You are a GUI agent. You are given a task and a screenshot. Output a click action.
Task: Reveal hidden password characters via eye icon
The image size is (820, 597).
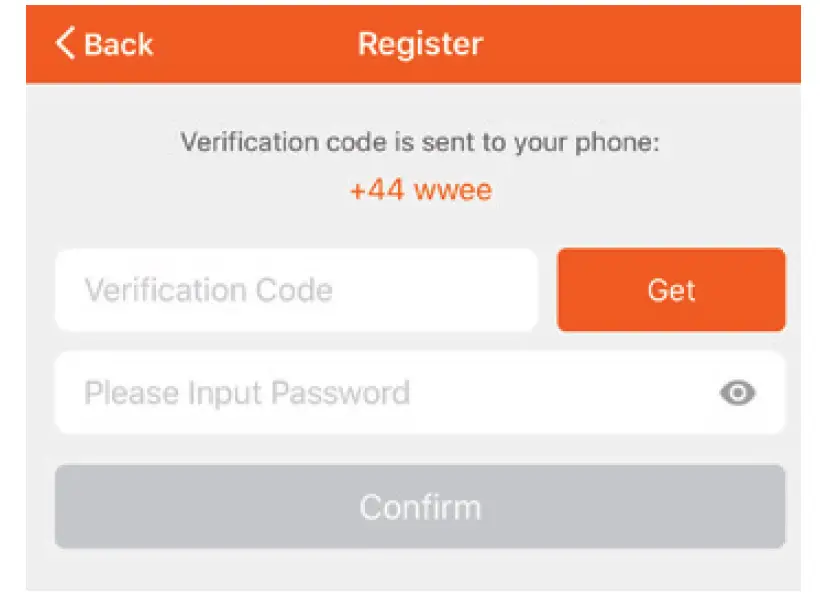coord(738,393)
